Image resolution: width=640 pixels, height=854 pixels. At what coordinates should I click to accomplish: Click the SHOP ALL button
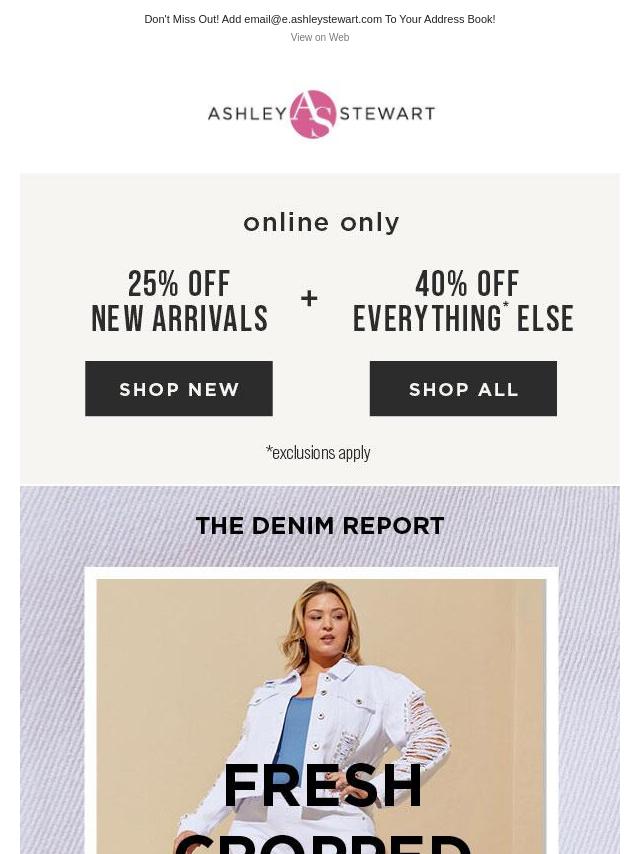(463, 388)
